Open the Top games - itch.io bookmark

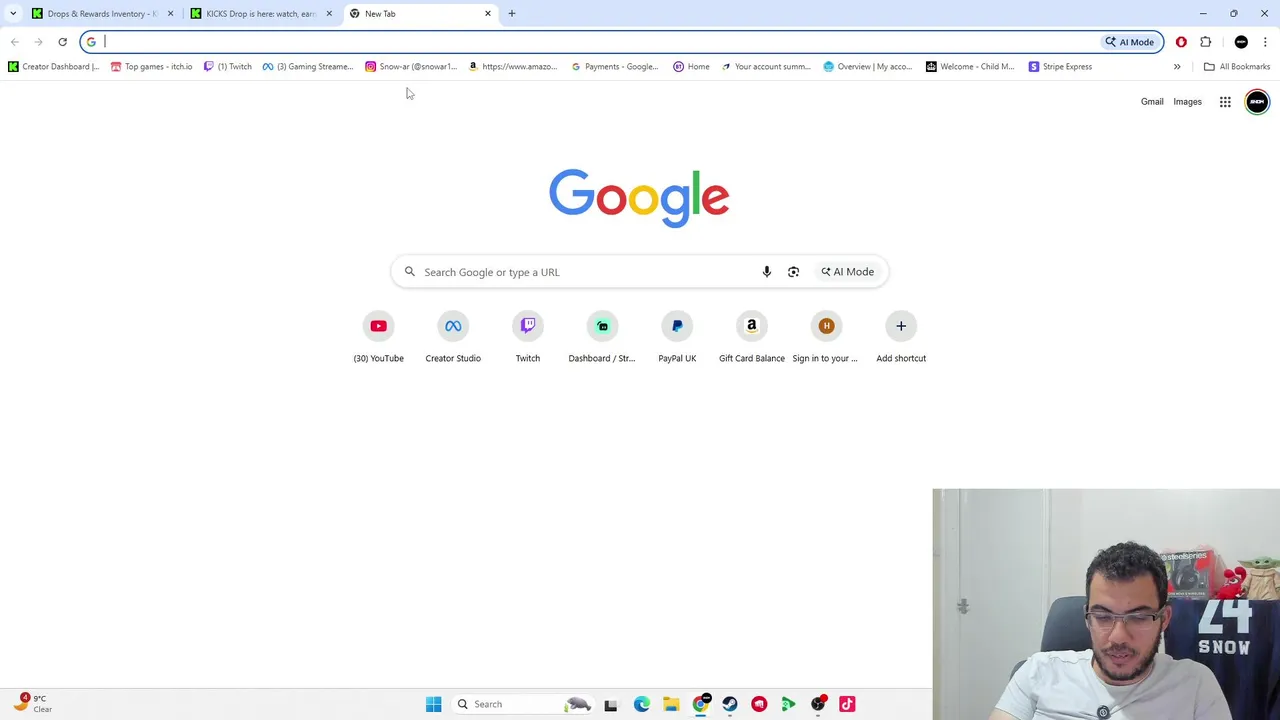click(151, 67)
